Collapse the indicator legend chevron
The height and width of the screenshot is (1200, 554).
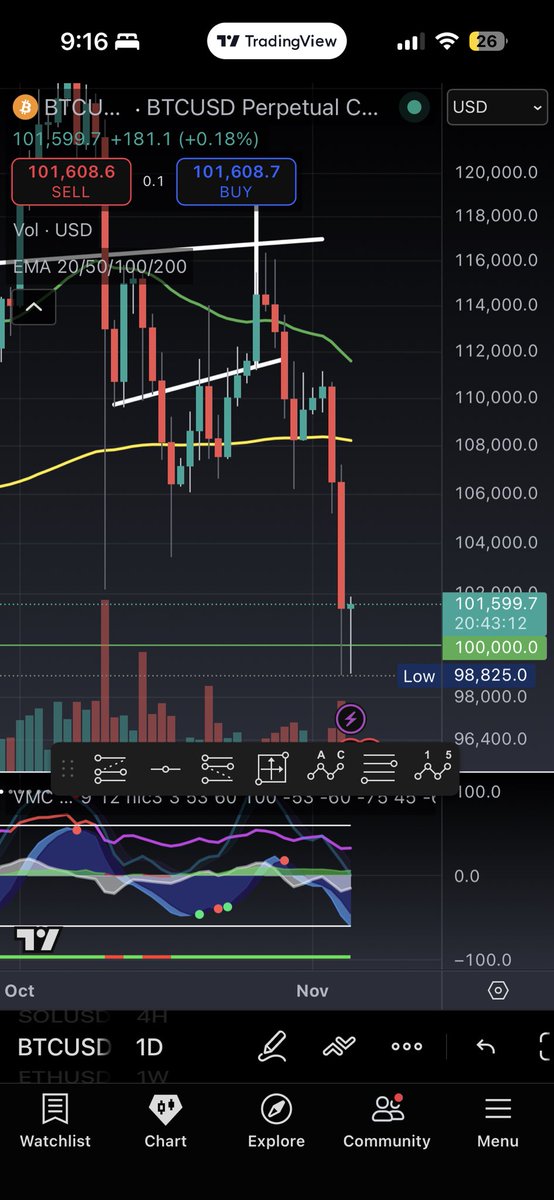pos(33,307)
